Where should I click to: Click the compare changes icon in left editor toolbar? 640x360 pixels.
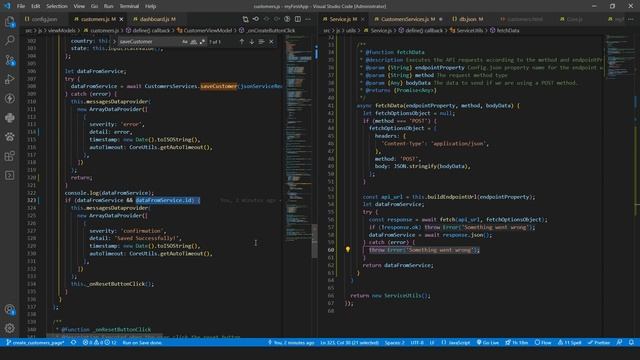pos(245,19)
